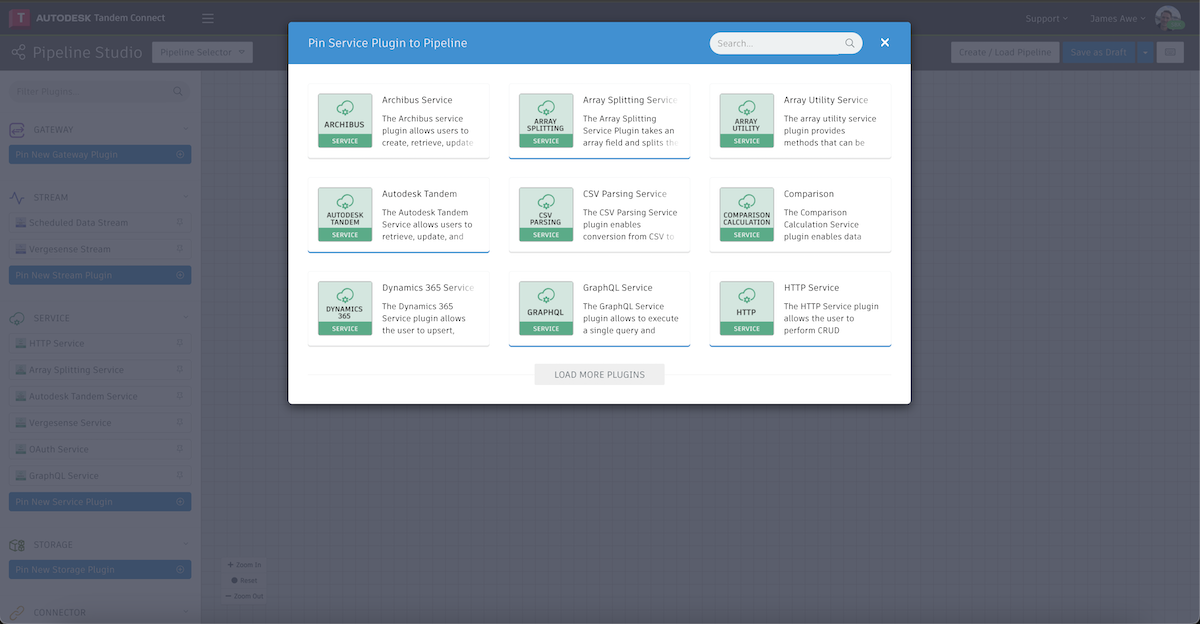Close the Pin Service Plugin dialog

click(885, 43)
